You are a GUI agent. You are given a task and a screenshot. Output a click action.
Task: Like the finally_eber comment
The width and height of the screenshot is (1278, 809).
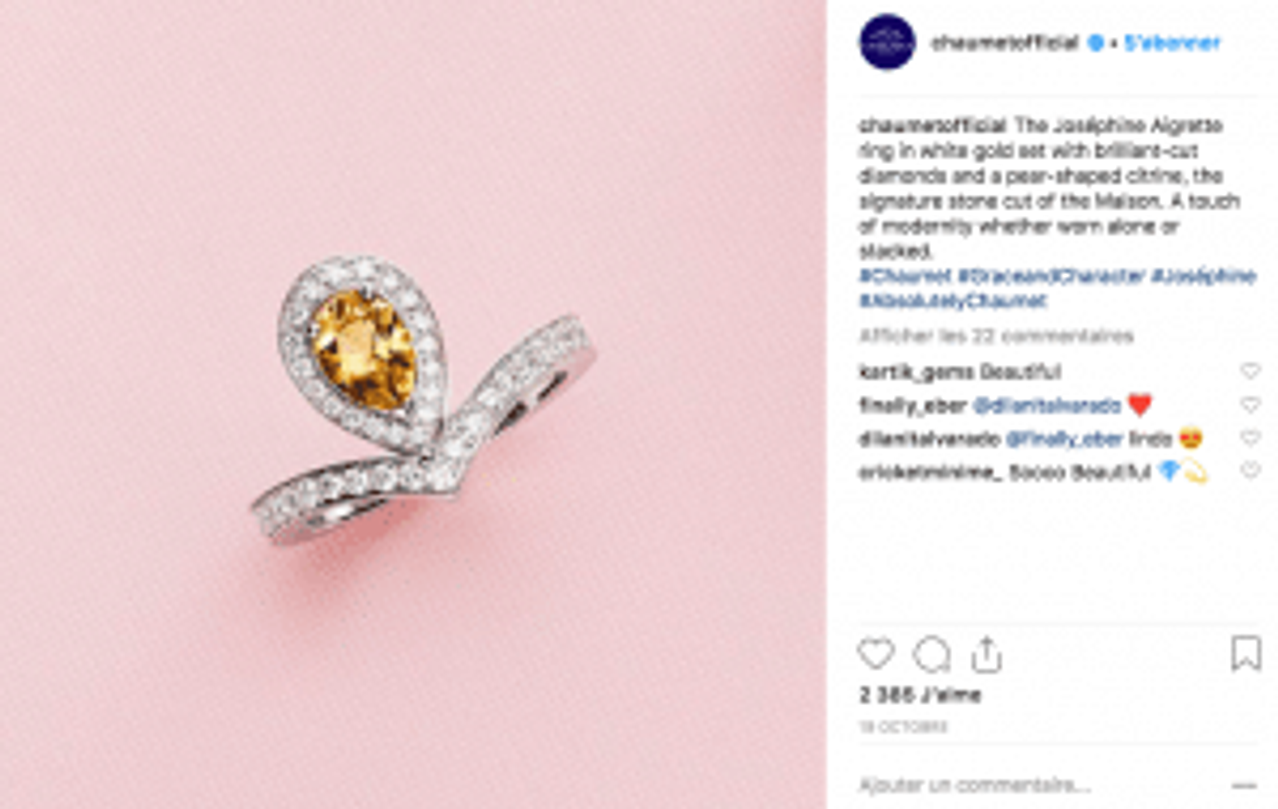tap(1250, 404)
